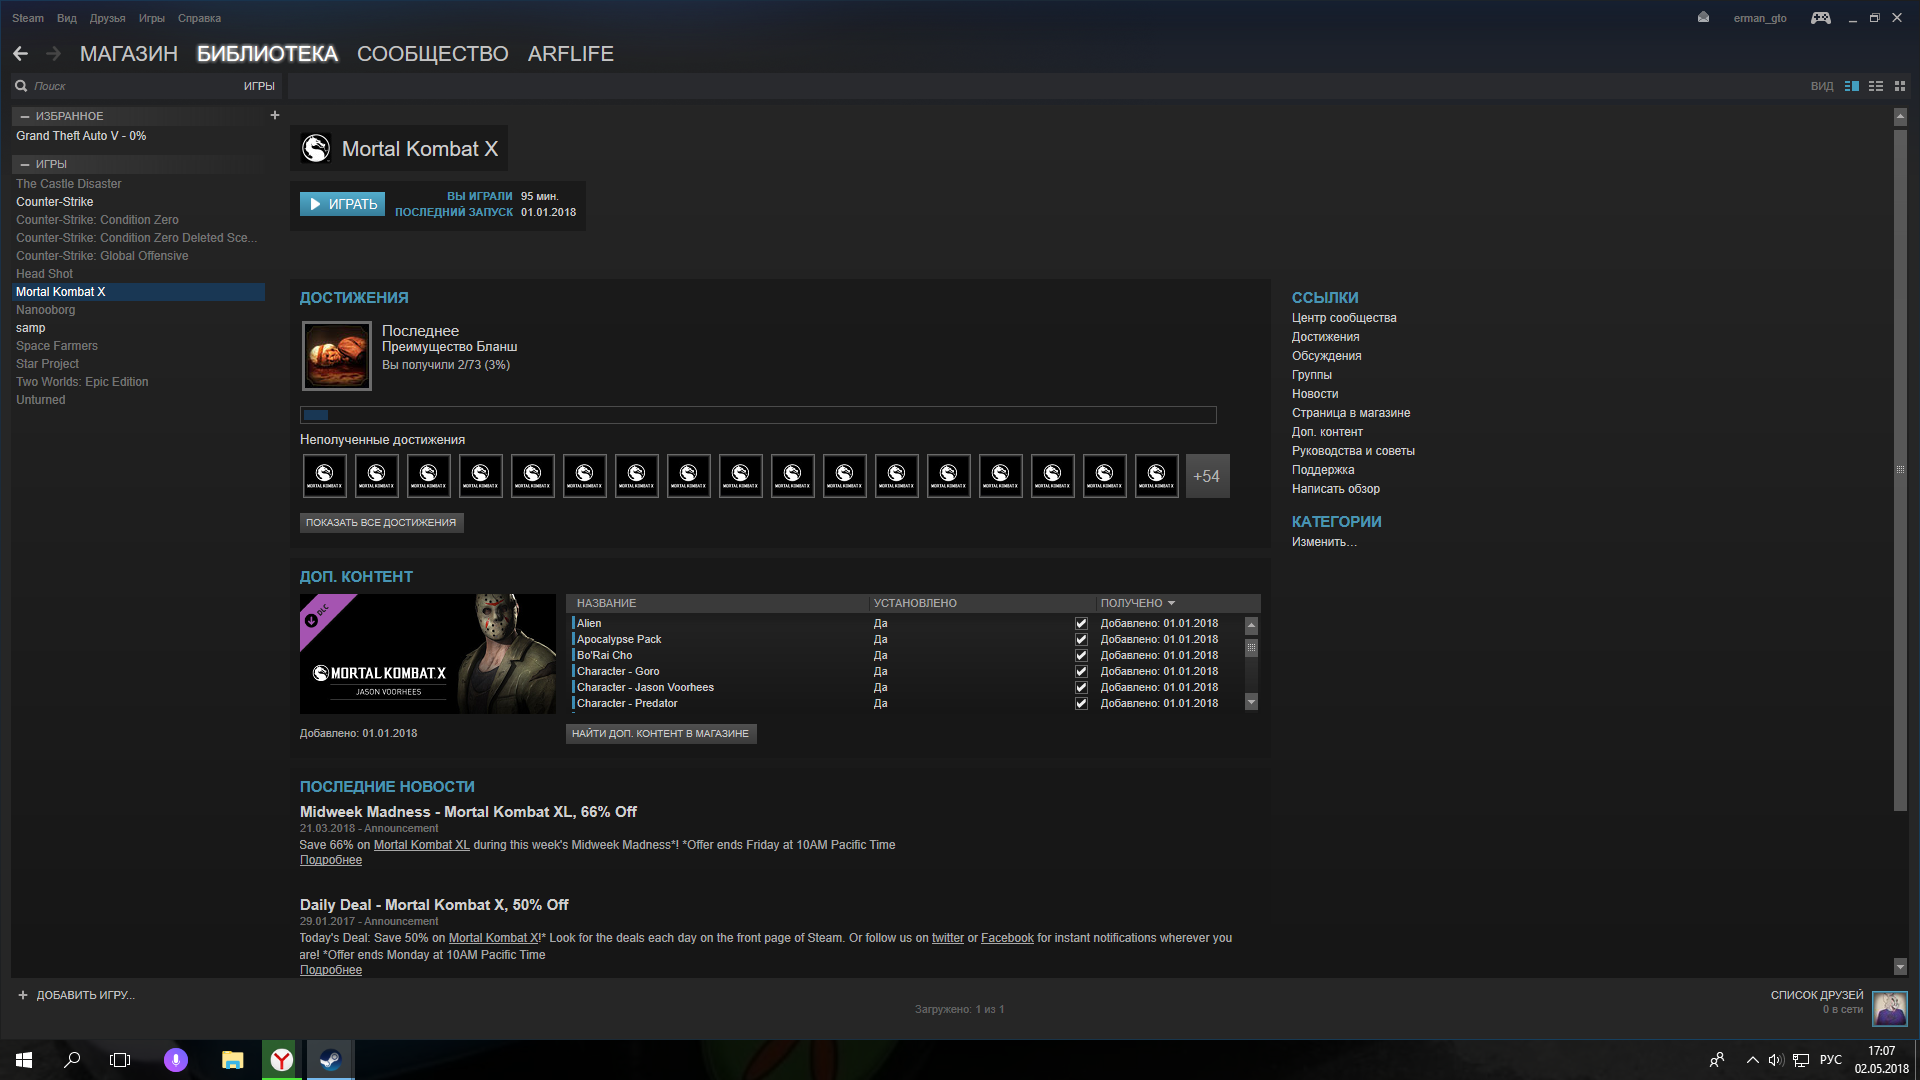Viewport: 1920px width, 1080px height.
Task: Click the ИГРАТЬ button
Action: [343, 204]
